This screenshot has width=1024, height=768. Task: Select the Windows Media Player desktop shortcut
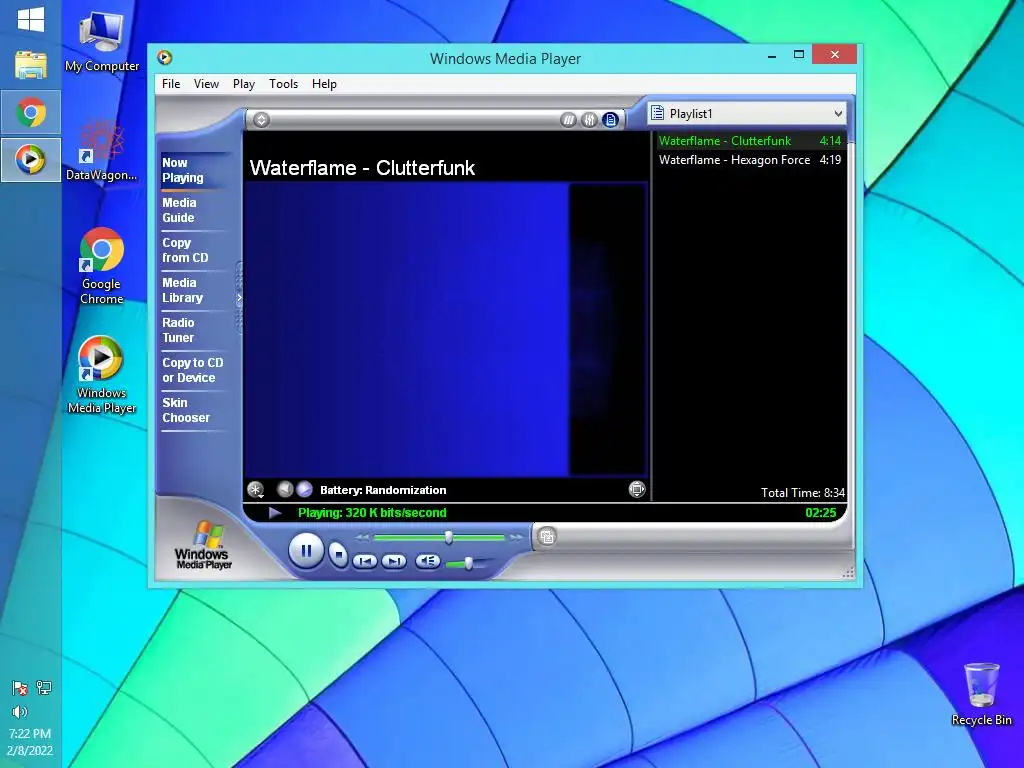(101, 375)
